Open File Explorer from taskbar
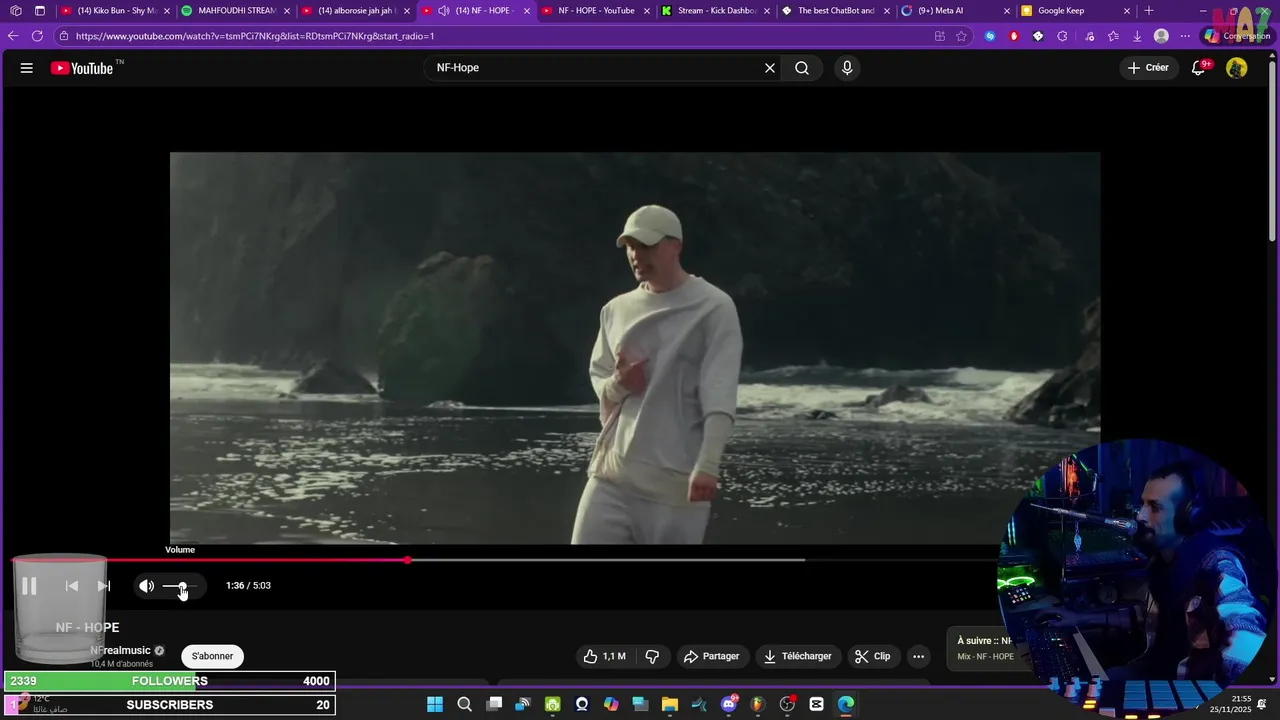This screenshot has height=720, width=1280. pos(670,704)
